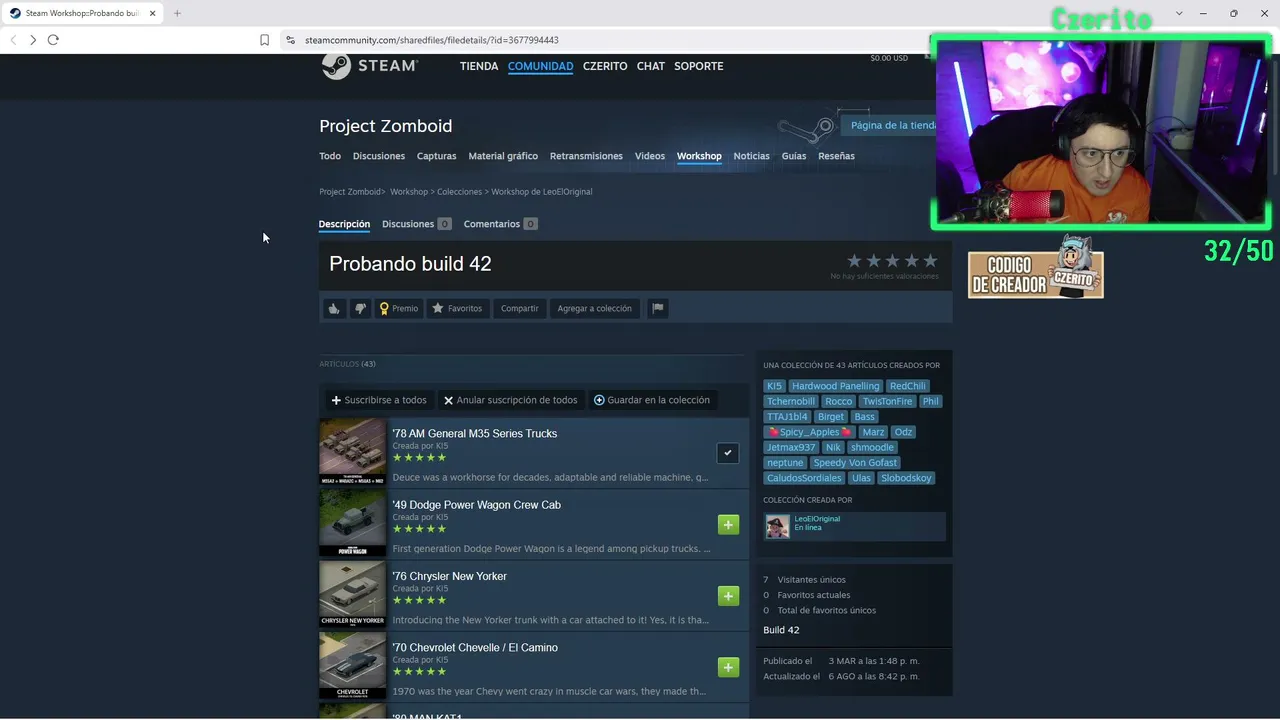
Task: Click Colecciones in the breadcrumb trail
Action: (459, 192)
